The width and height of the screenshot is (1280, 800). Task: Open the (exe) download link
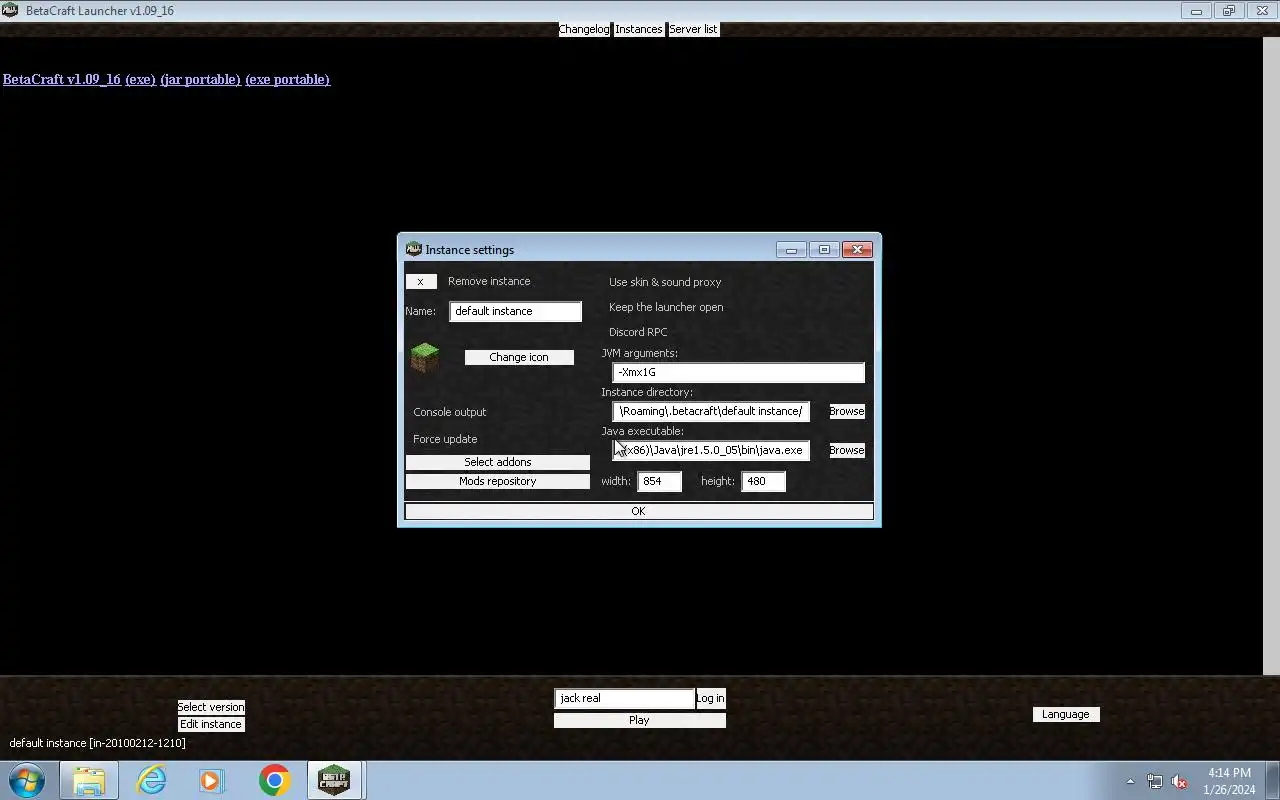tap(140, 79)
